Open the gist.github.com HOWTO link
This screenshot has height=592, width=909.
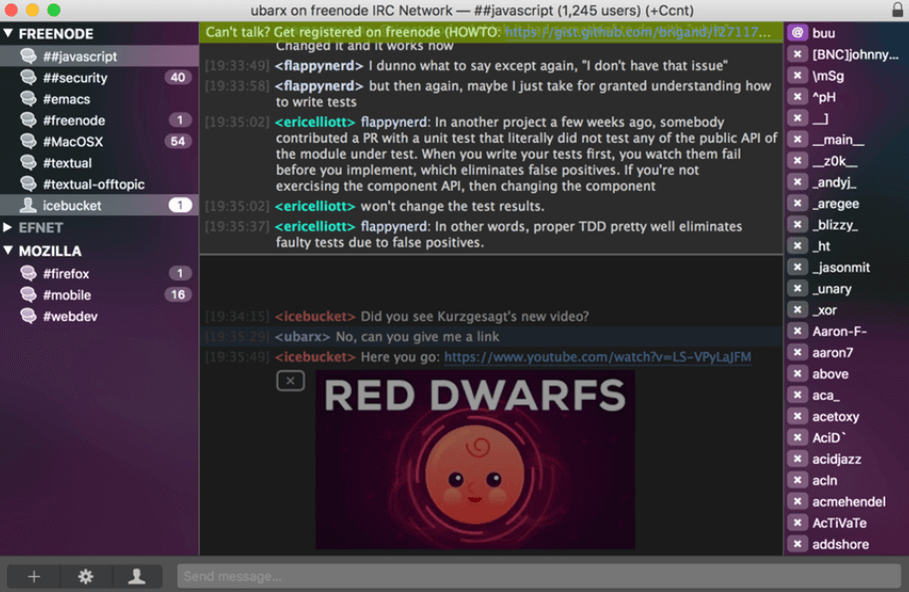[x=638, y=32]
